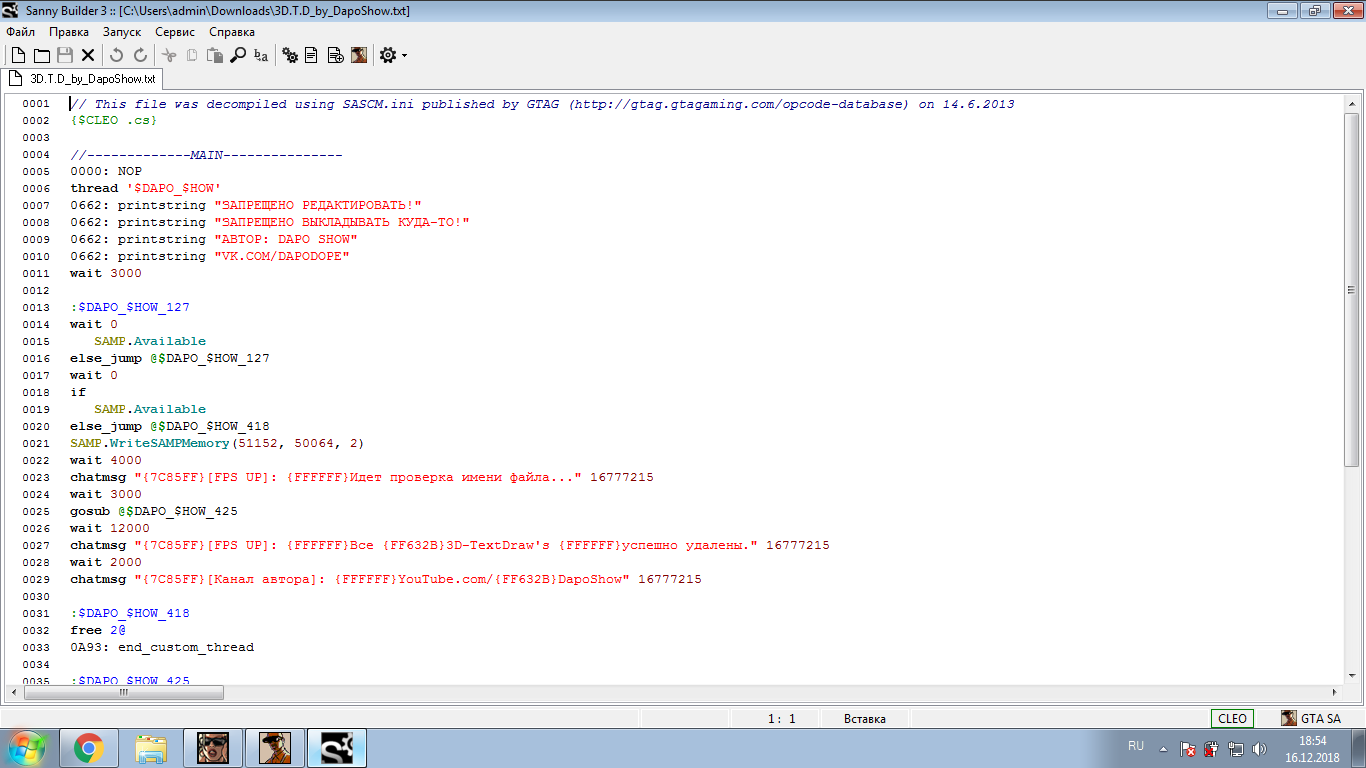The image size is (1366, 768).
Task: Click the "АВТОР: DAPO SHOW" string
Action: pyautogui.click(x=286, y=239)
